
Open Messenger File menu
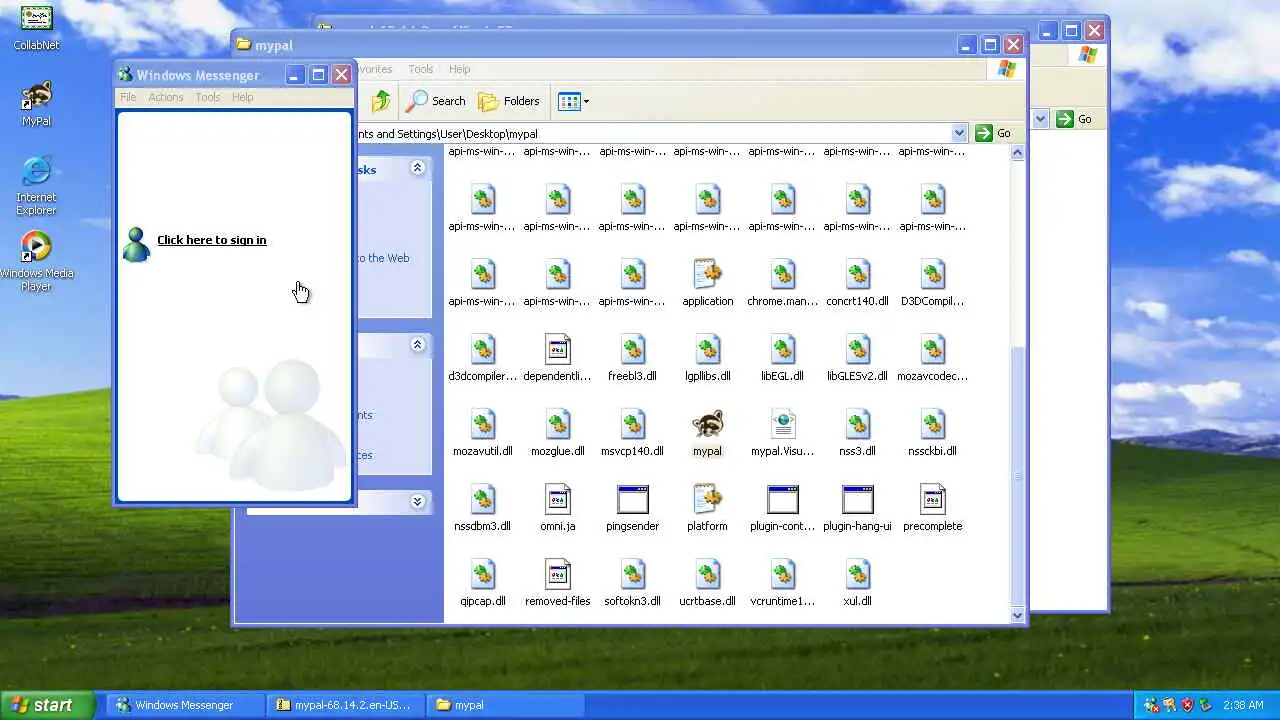(128, 97)
